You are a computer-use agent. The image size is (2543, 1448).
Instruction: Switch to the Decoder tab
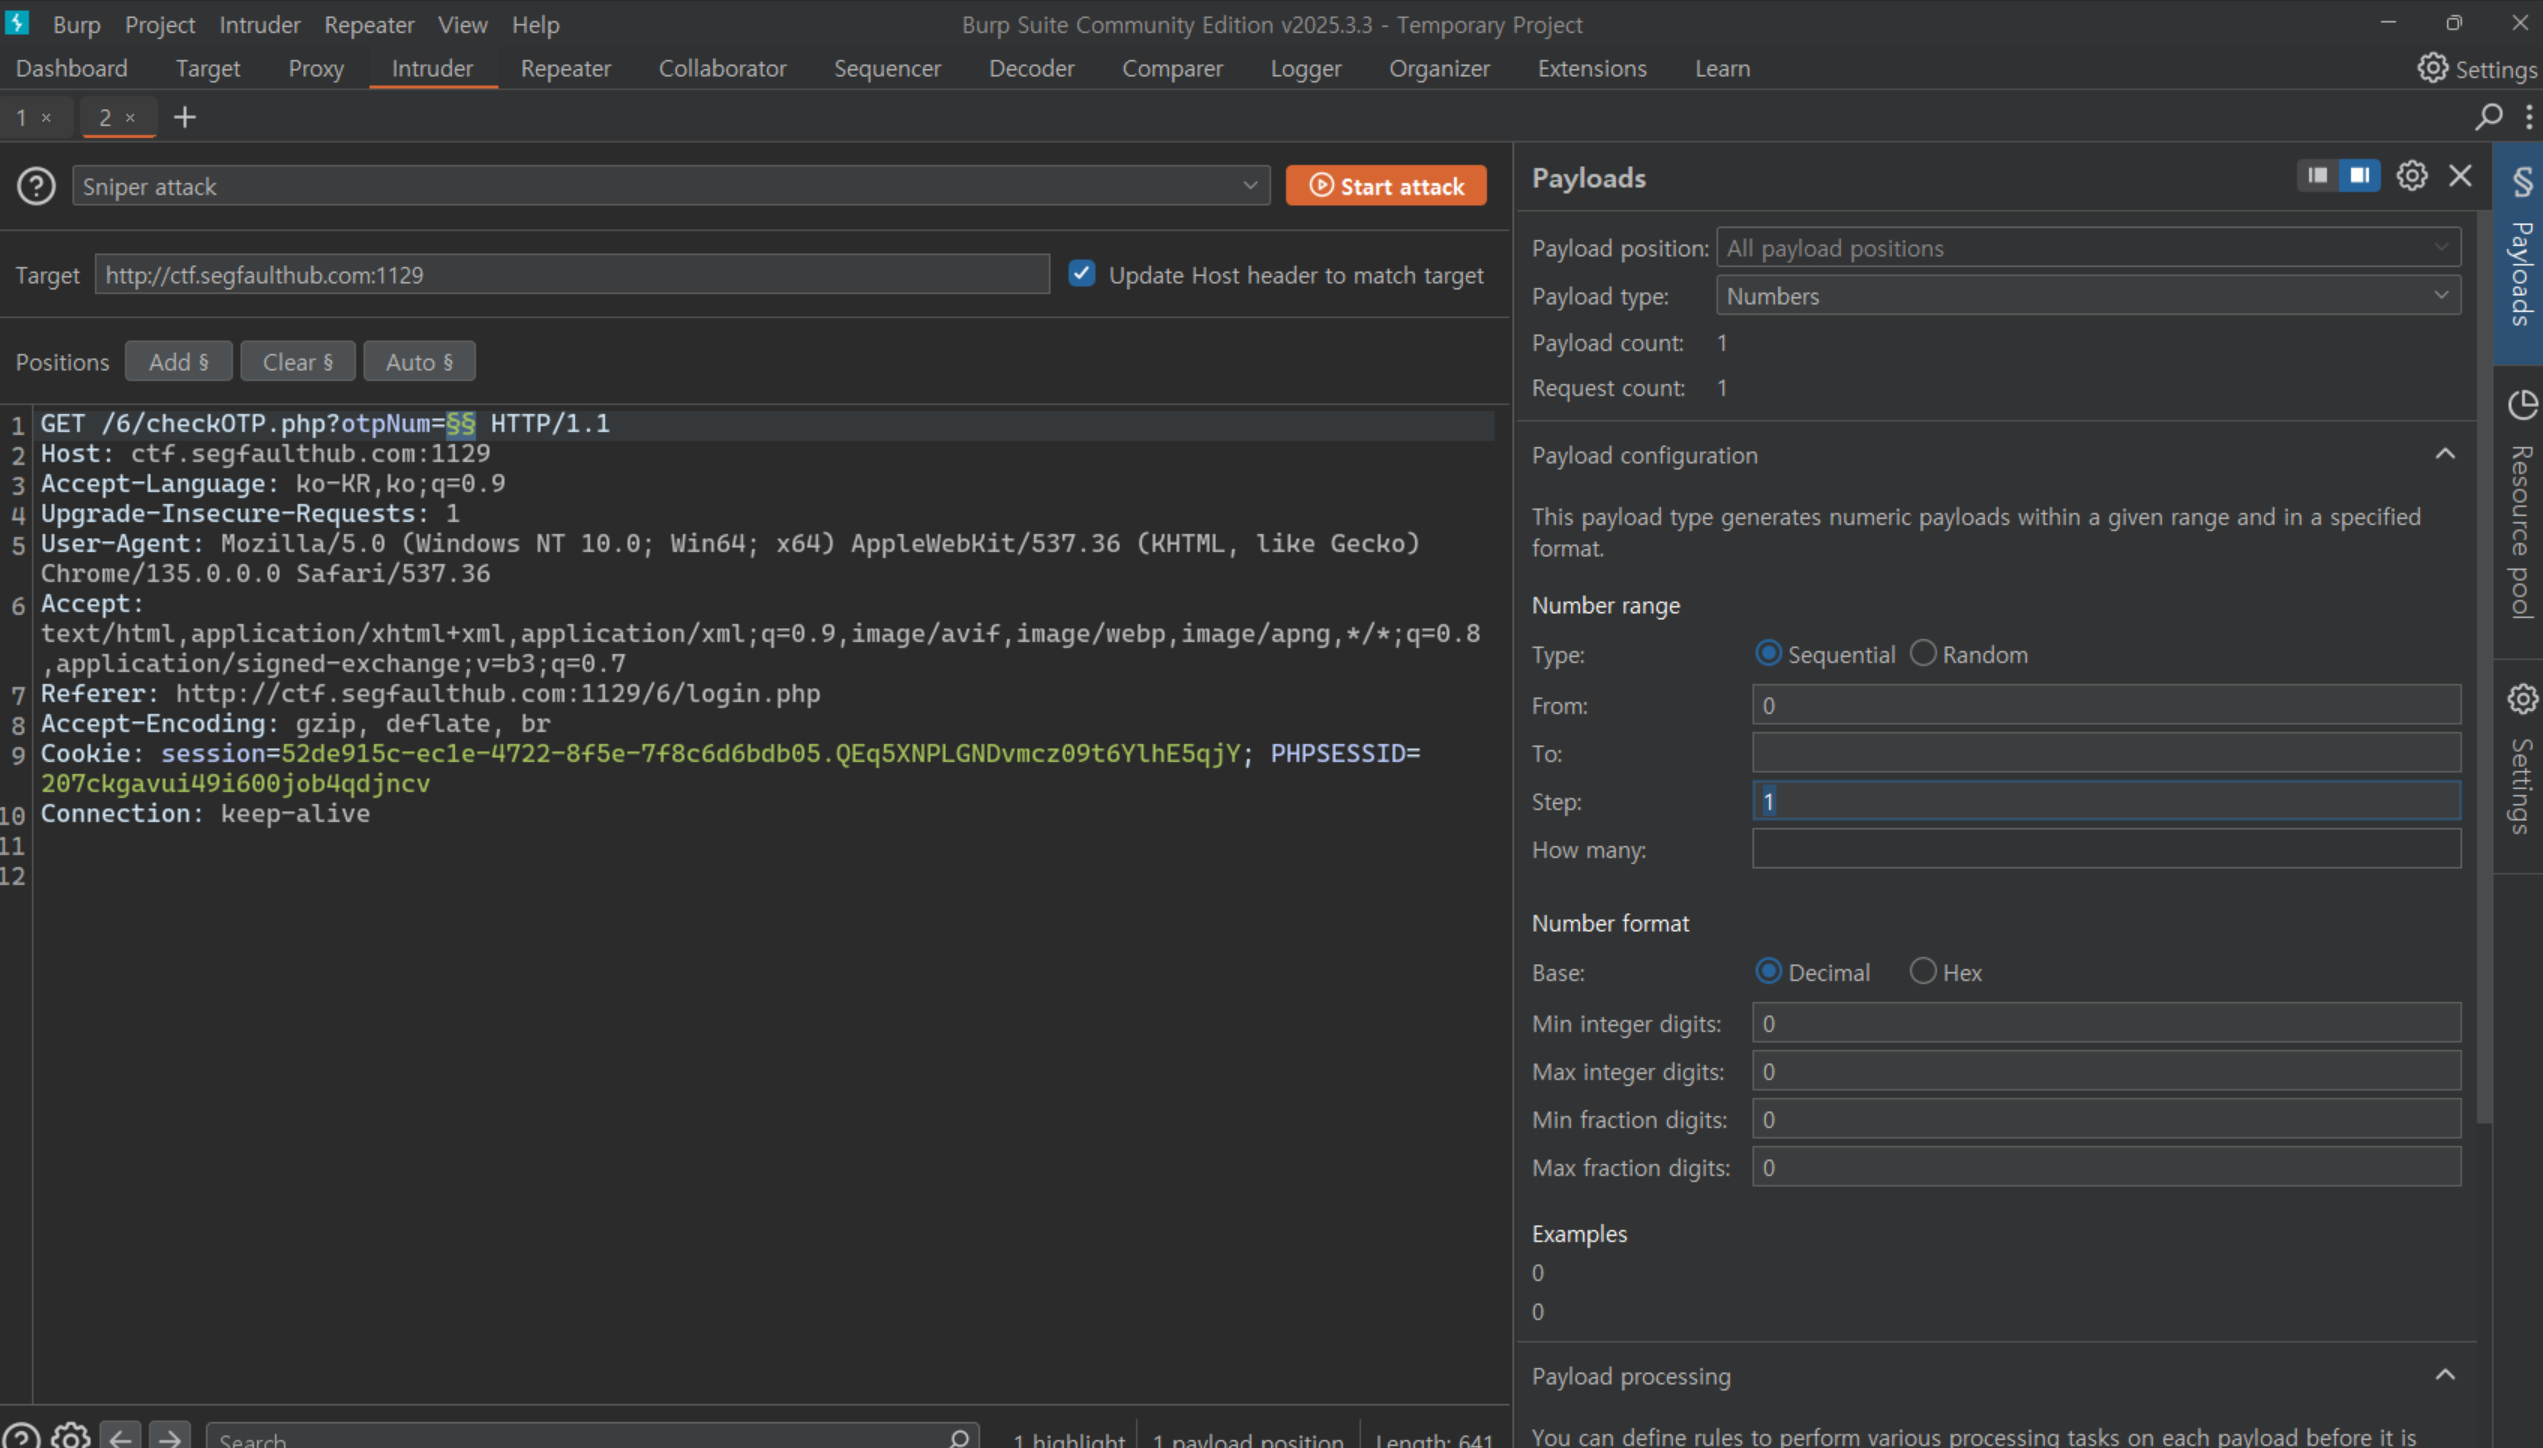point(1031,68)
